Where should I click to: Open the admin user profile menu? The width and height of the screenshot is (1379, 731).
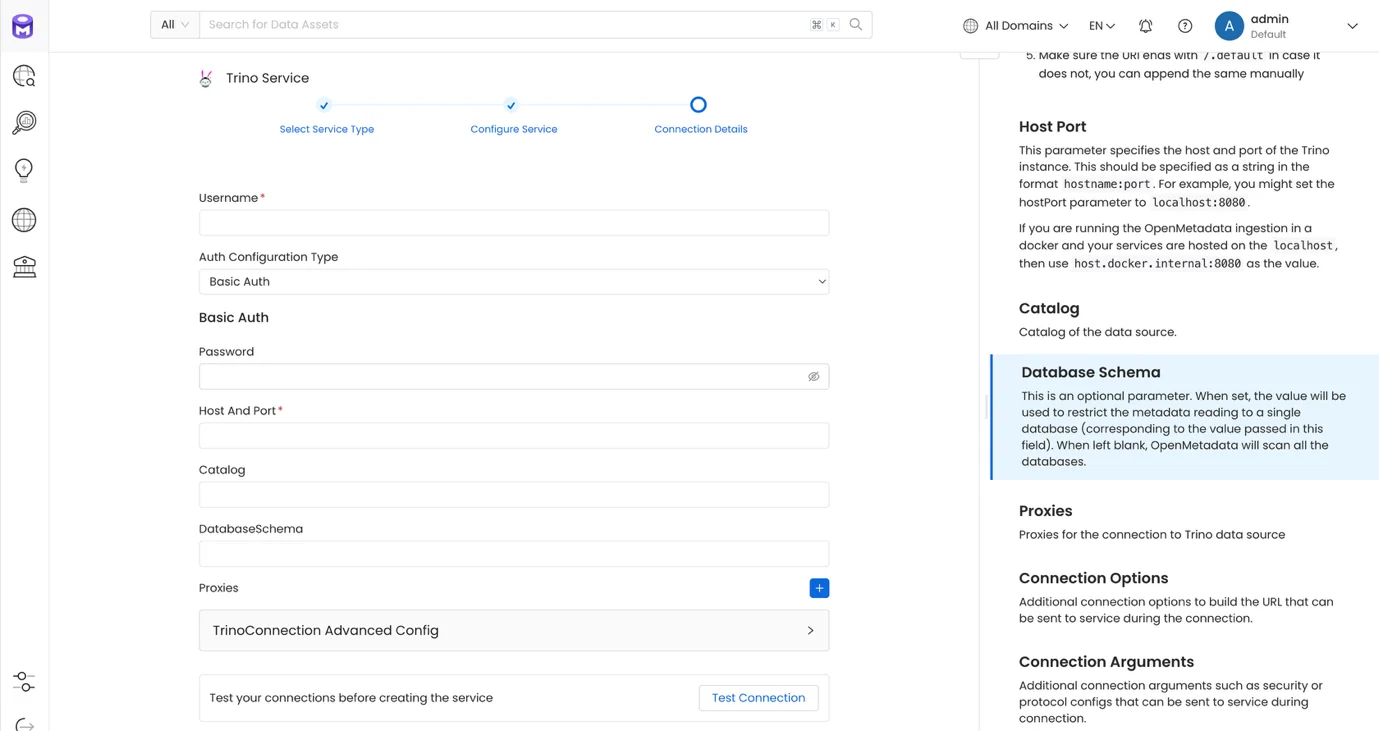pyautogui.click(x=1286, y=26)
